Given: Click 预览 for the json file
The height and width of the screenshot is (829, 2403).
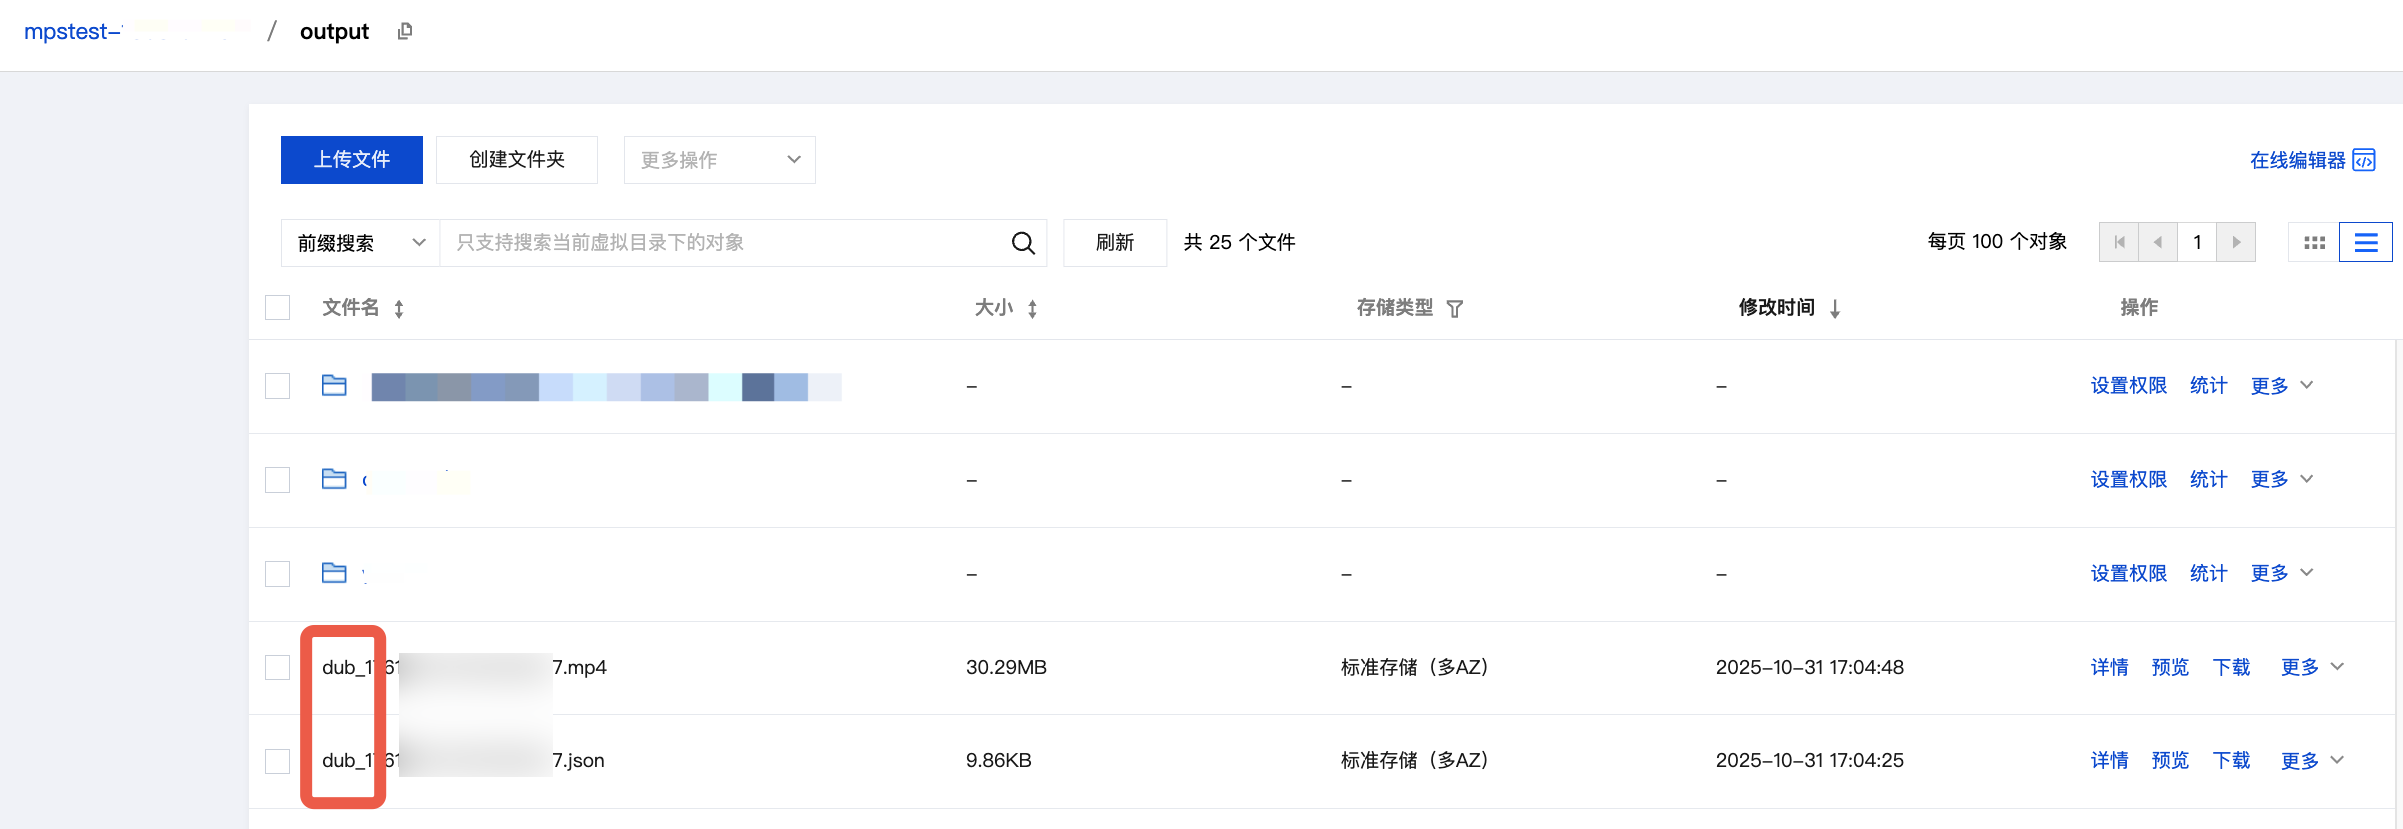Looking at the screenshot, I should coord(2170,761).
